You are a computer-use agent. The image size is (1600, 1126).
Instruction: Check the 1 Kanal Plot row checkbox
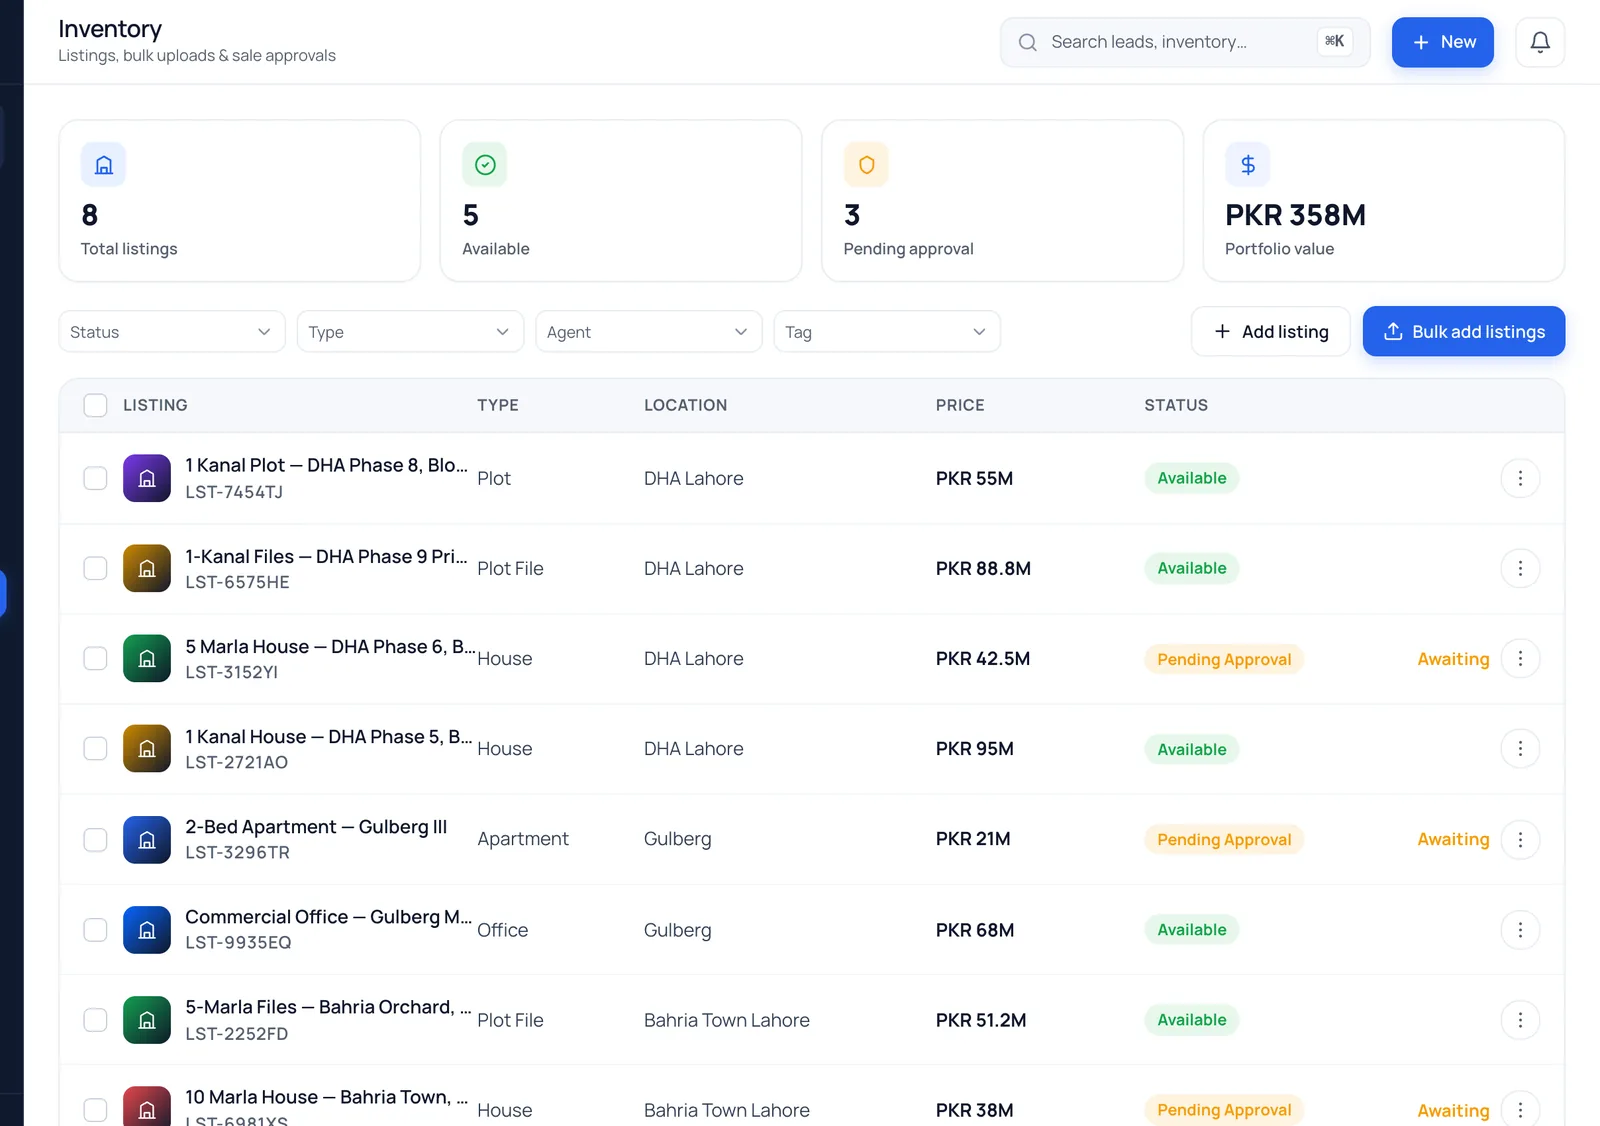point(95,478)
